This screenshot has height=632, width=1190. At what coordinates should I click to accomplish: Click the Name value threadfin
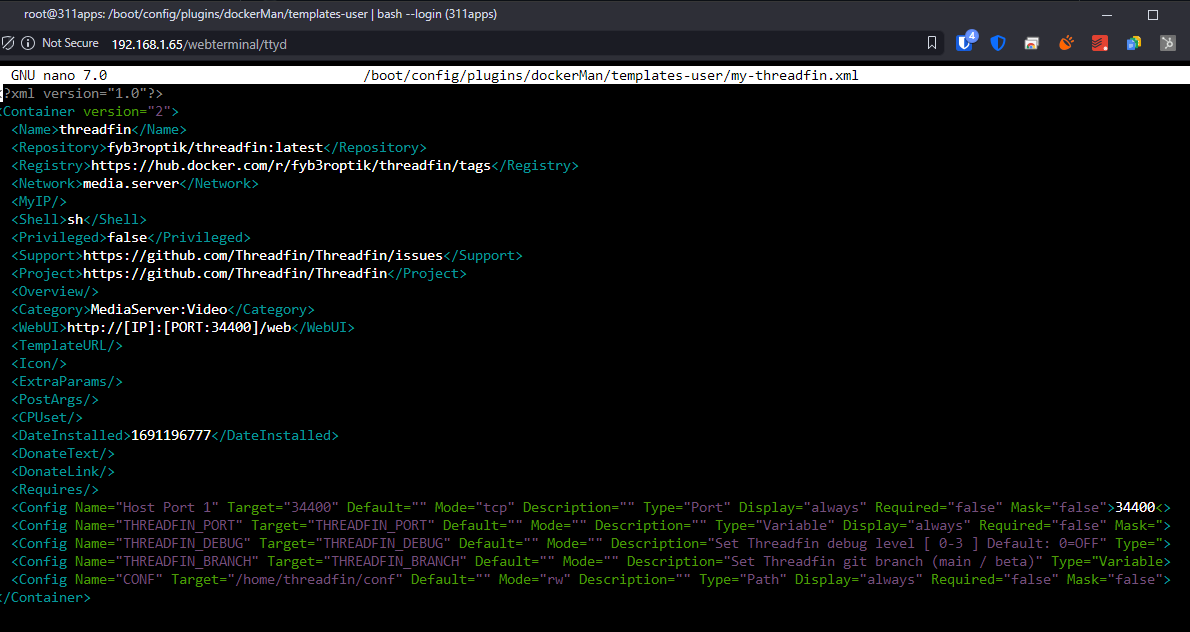coord(95,130)
